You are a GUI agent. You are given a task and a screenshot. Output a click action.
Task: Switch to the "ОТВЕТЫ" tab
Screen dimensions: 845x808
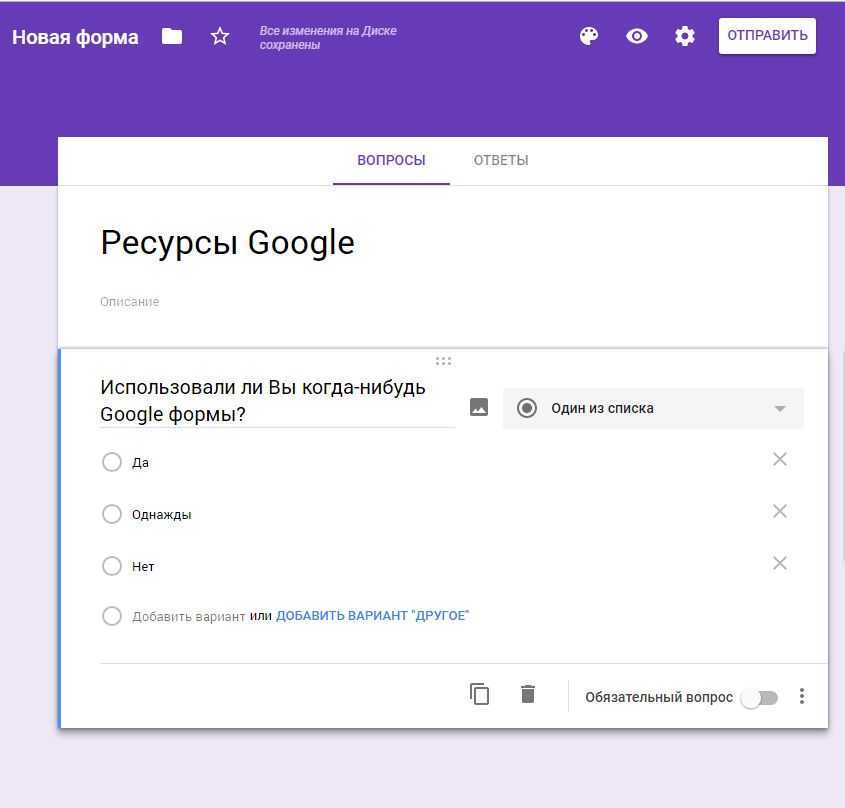point(501,161)
